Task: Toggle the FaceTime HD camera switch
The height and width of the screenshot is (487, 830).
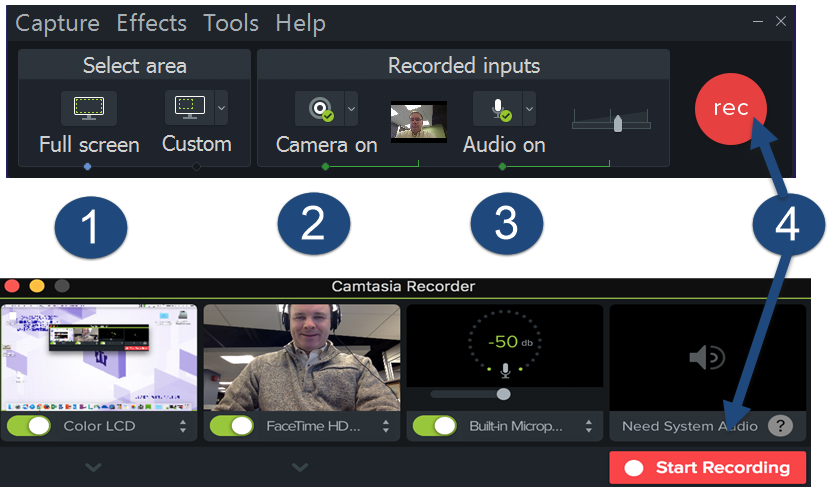Action: (x=232, y=426)
